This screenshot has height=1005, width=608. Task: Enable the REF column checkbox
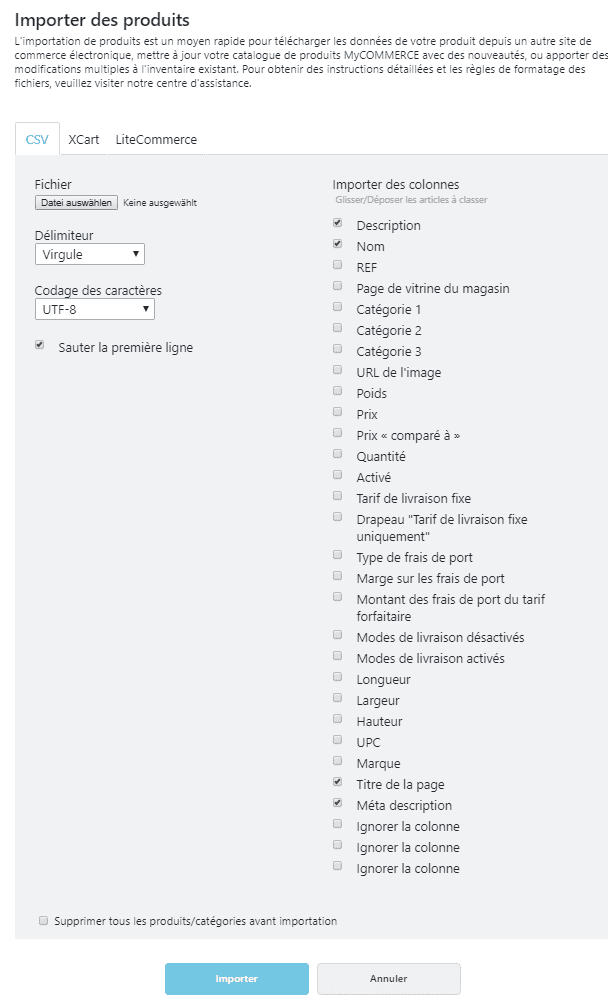[338, 265]
